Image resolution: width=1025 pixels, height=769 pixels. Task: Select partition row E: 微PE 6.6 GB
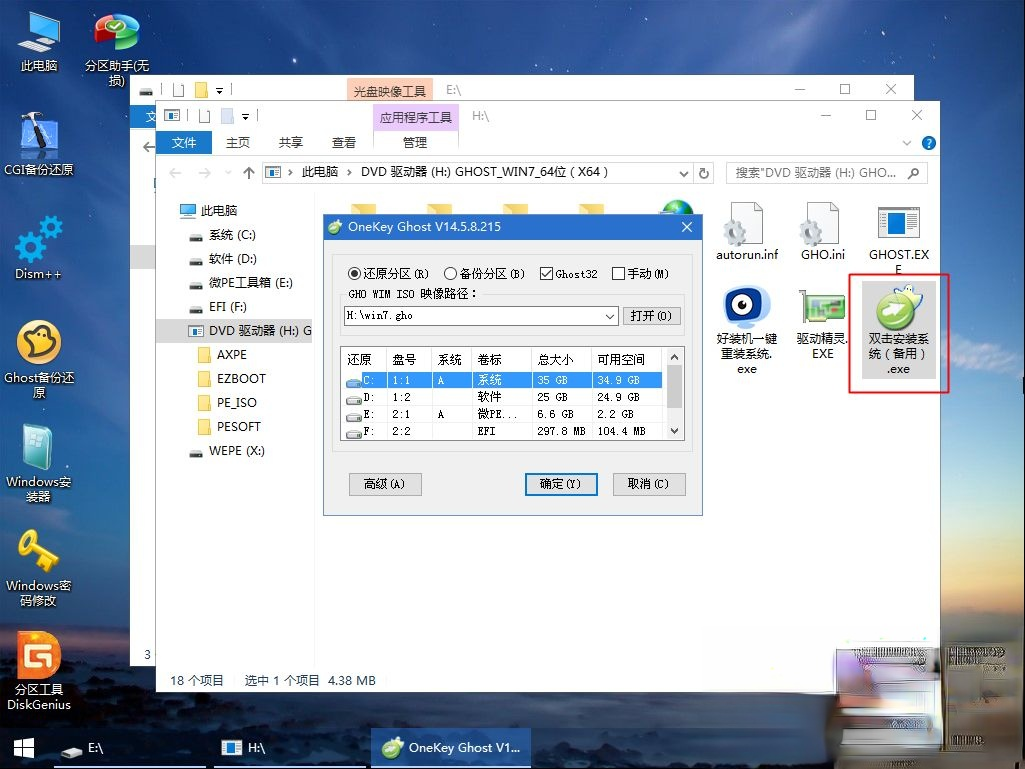click(x=503, y=414)
